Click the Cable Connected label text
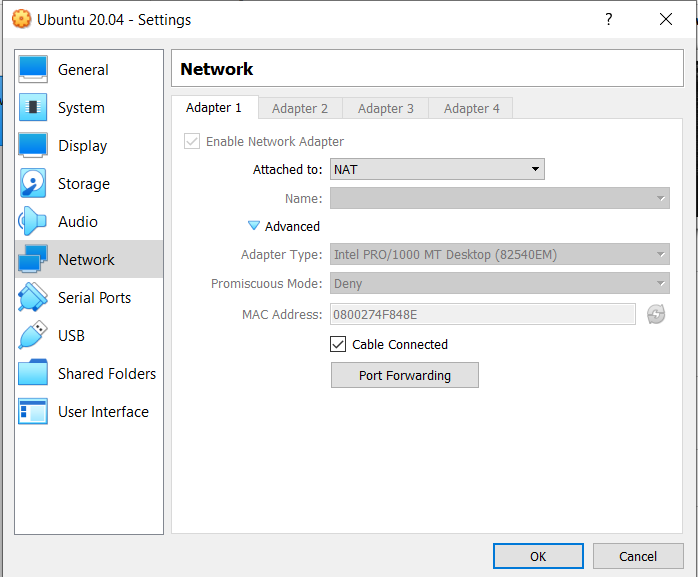This screenshot has width=698, height=577. pos(400,345)
